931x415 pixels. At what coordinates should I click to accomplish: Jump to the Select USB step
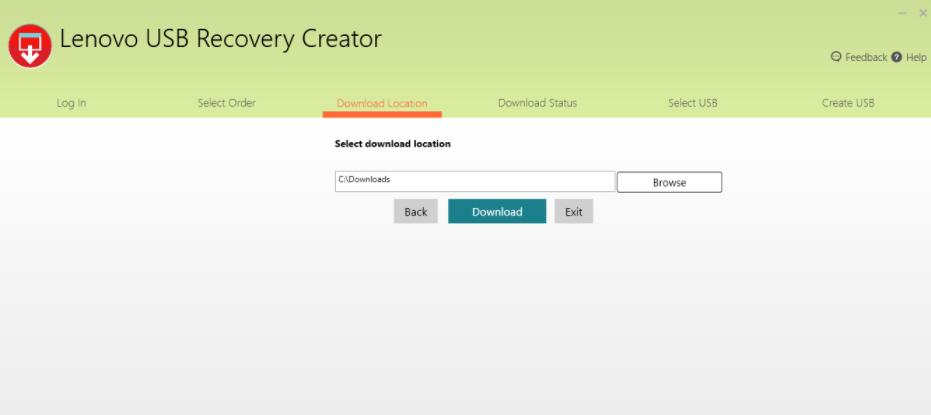pyautogui.click(x=692, y=103)
